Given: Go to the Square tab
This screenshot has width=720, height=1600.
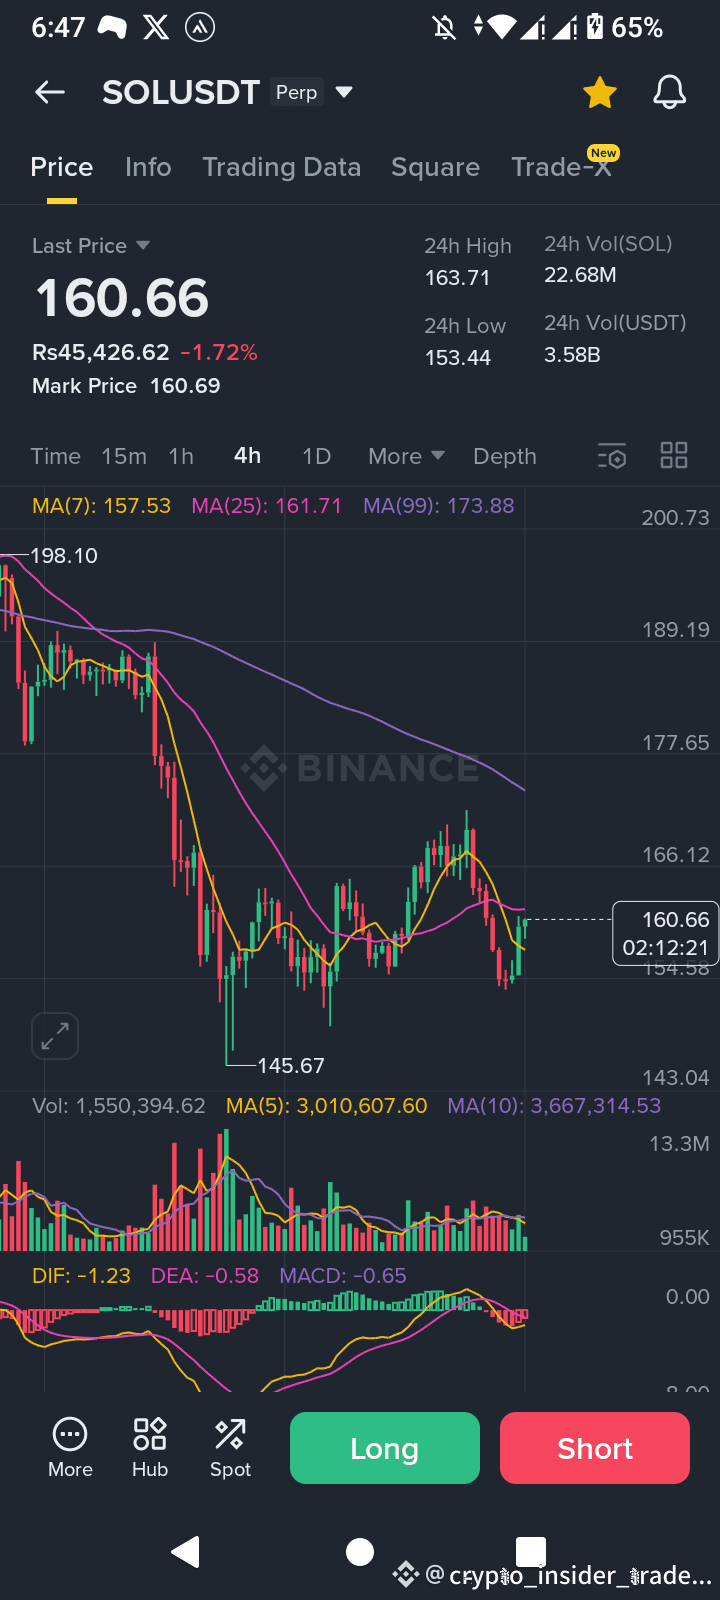Looking at the screenshot, I should click(x=435, y=167).
